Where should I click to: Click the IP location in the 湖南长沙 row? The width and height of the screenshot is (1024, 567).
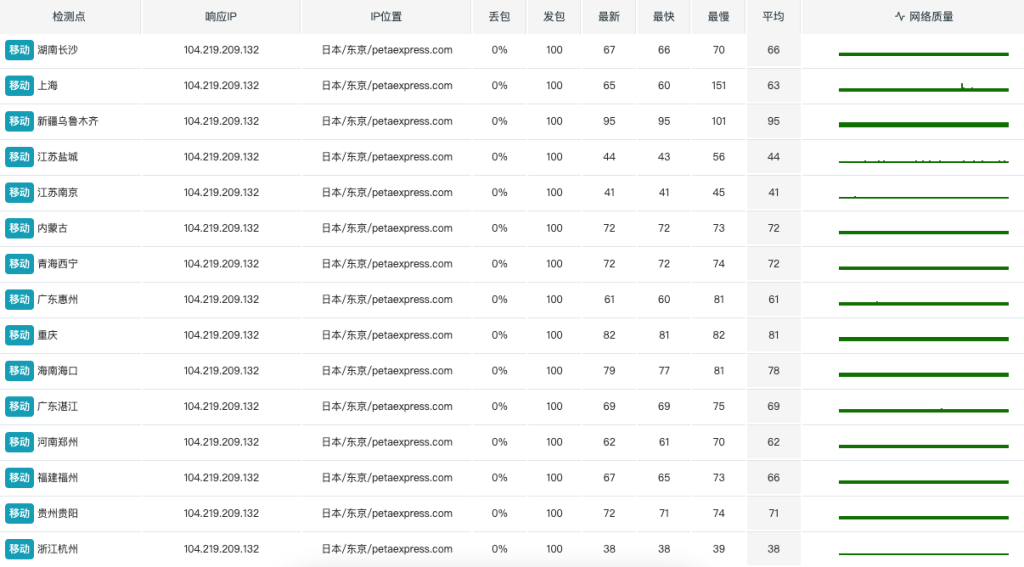point(387,50)
